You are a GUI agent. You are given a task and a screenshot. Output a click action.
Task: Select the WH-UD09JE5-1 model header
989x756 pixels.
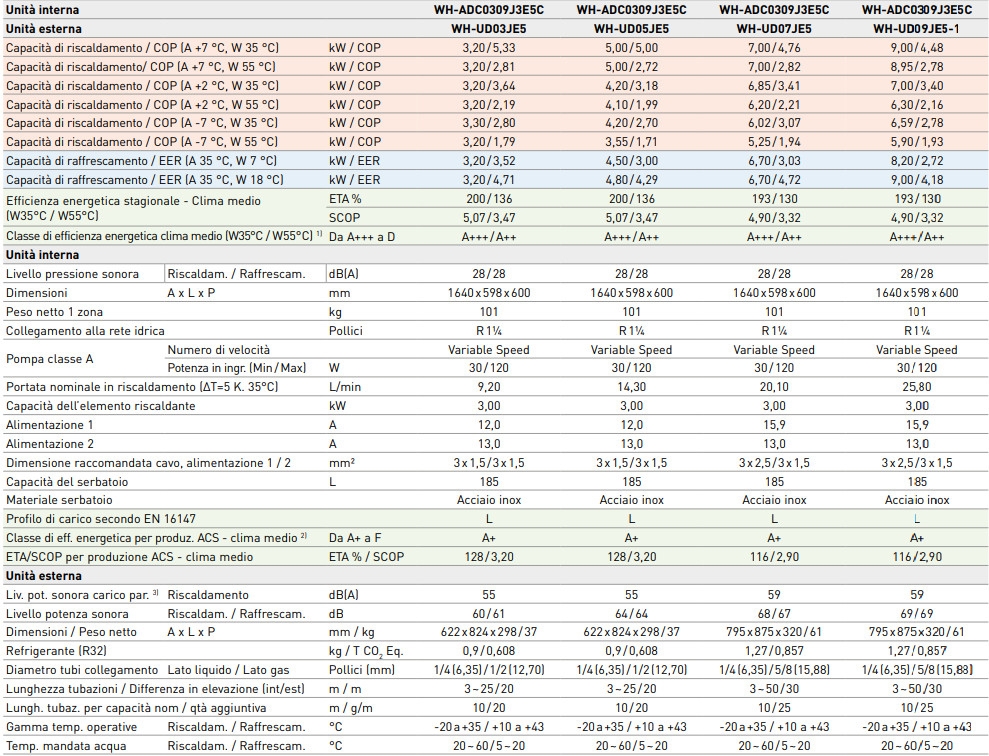916,29
